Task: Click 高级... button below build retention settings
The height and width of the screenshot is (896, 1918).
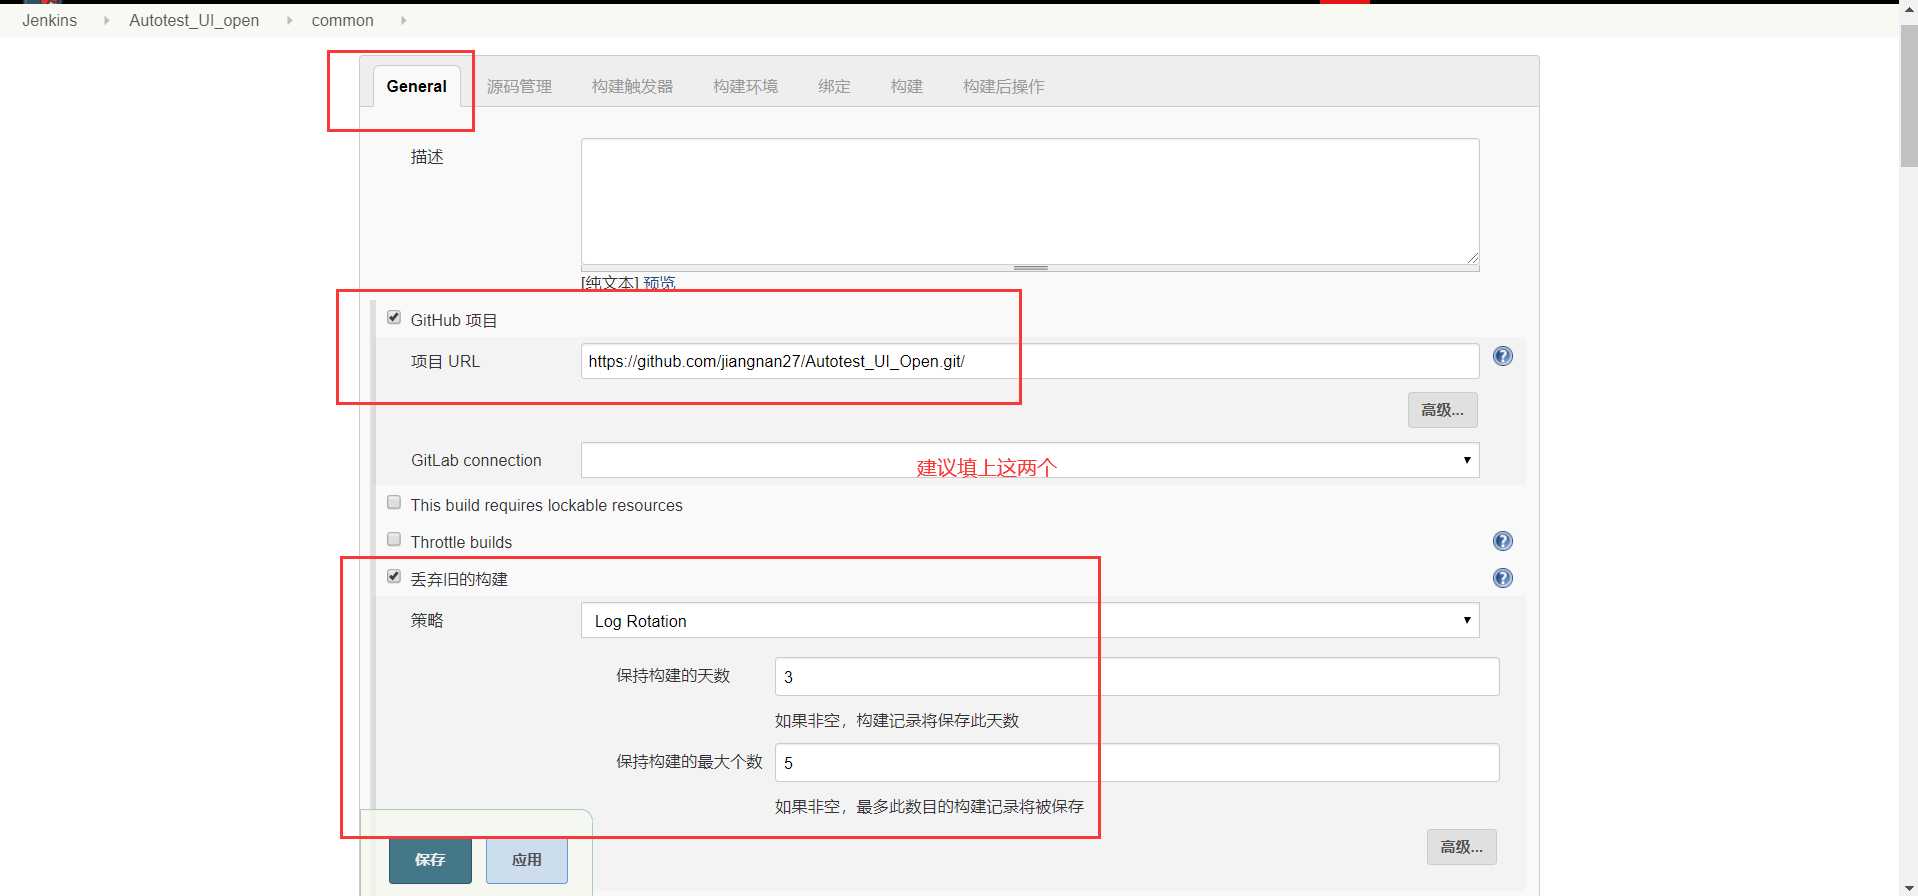Action: click(1461, 847)
